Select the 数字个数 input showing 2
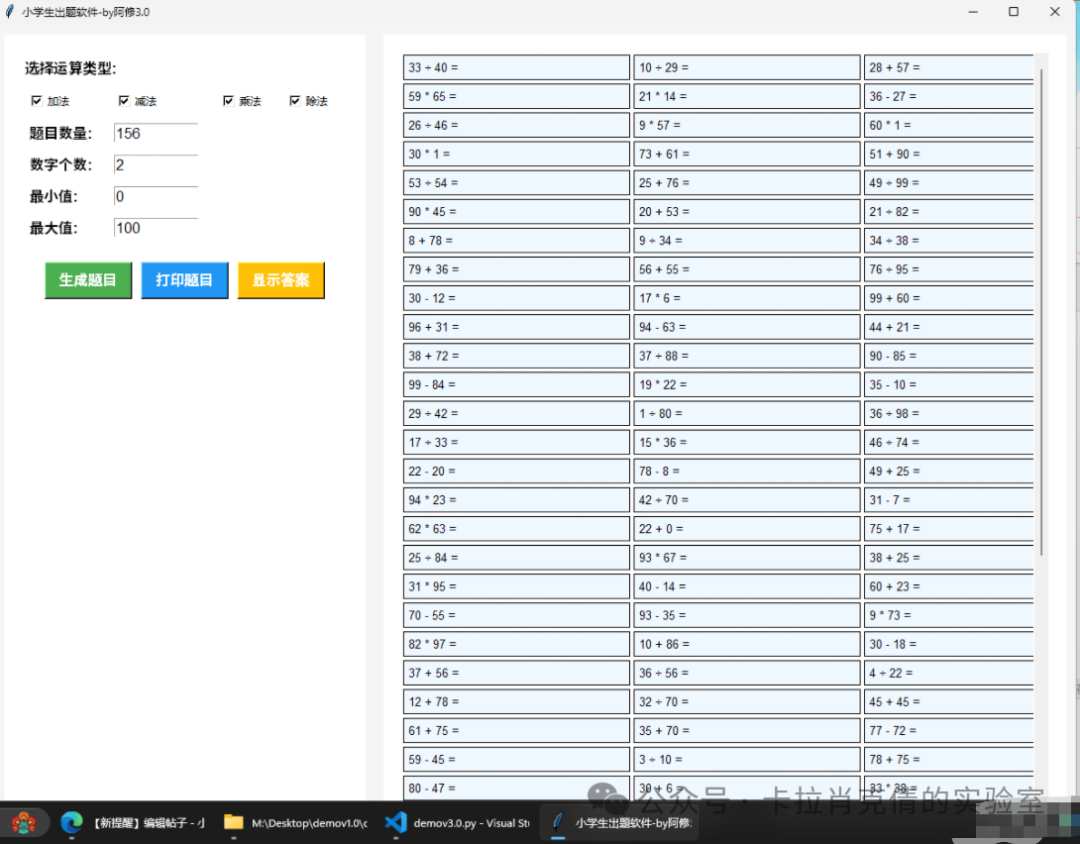The height and width of the screenshot is (844, 1080). coord(155,164)
